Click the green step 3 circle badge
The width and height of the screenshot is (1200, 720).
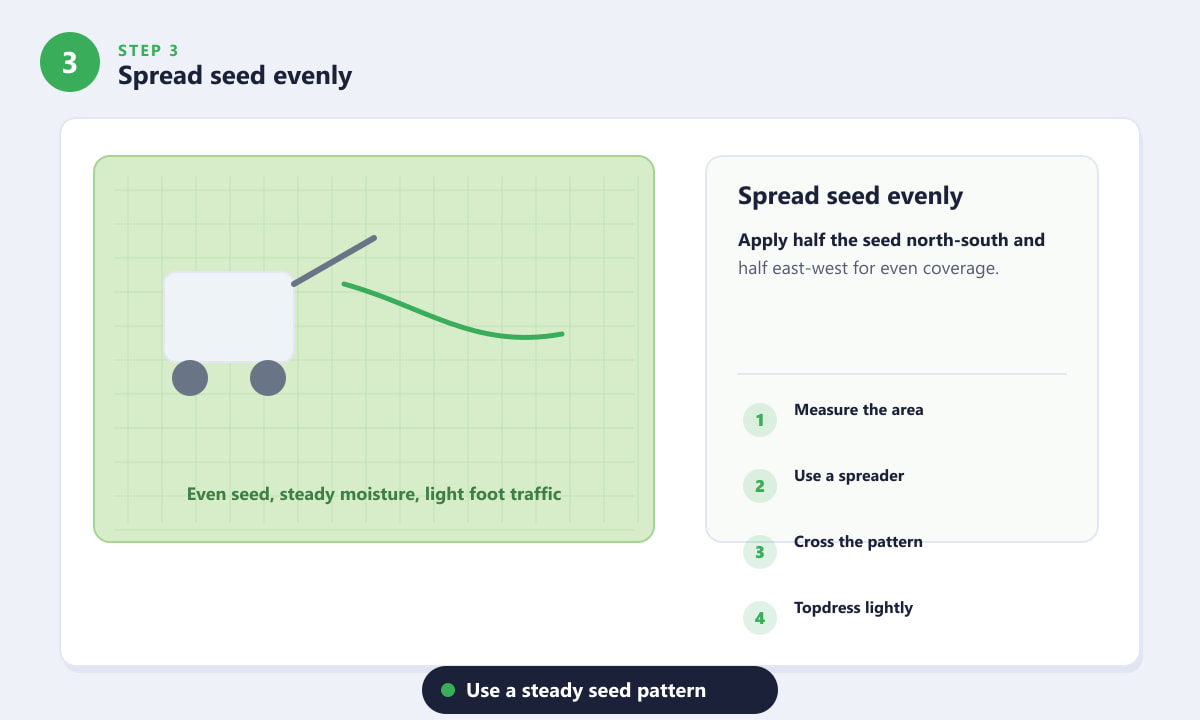[x=70, y=62]
